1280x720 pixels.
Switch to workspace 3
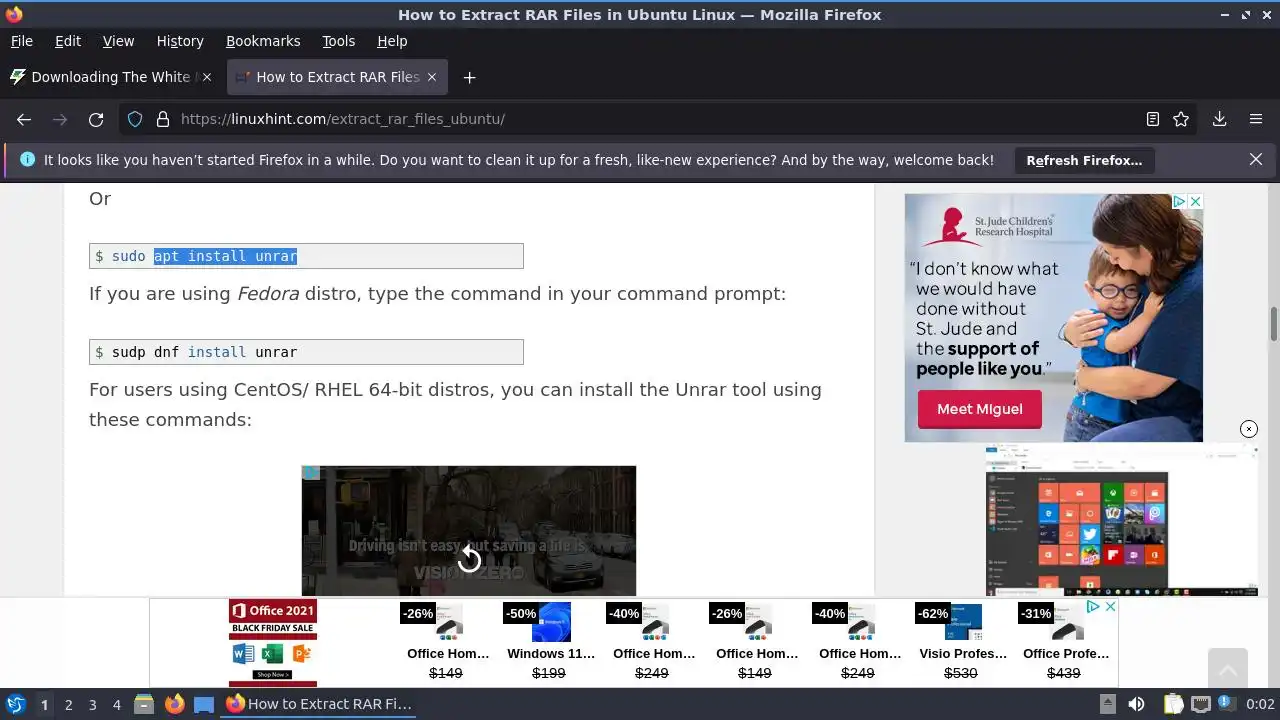tap(92, 705)
